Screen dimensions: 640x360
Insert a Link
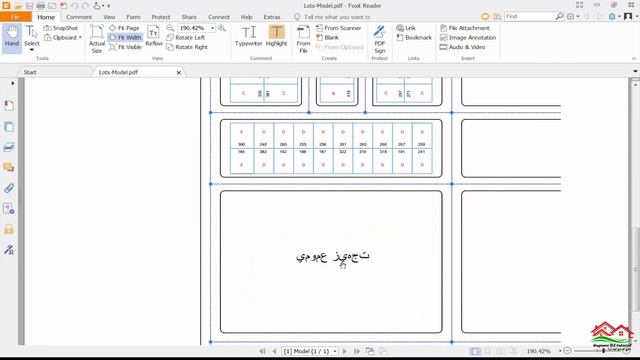406,28
